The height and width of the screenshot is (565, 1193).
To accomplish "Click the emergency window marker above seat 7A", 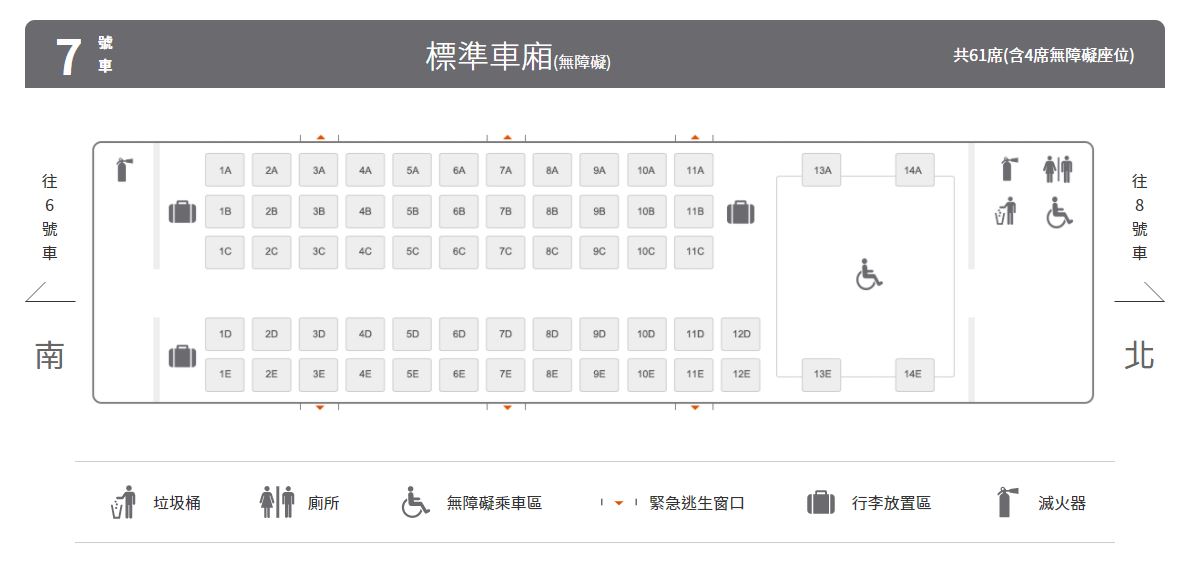I will click(x=507, y=137).
